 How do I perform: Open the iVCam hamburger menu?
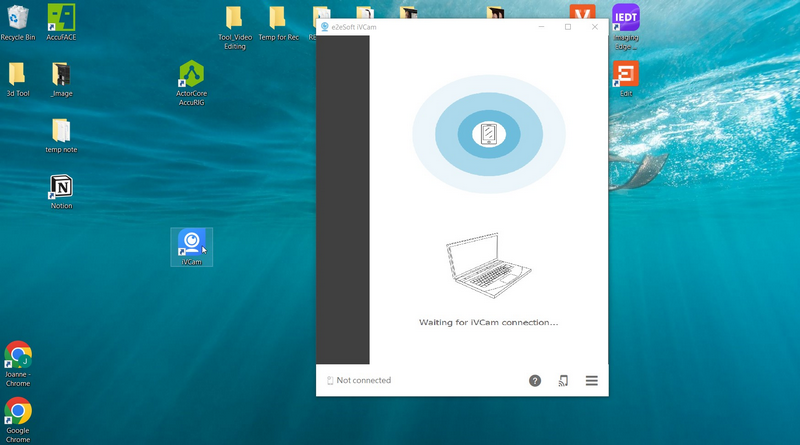(591, 381)
